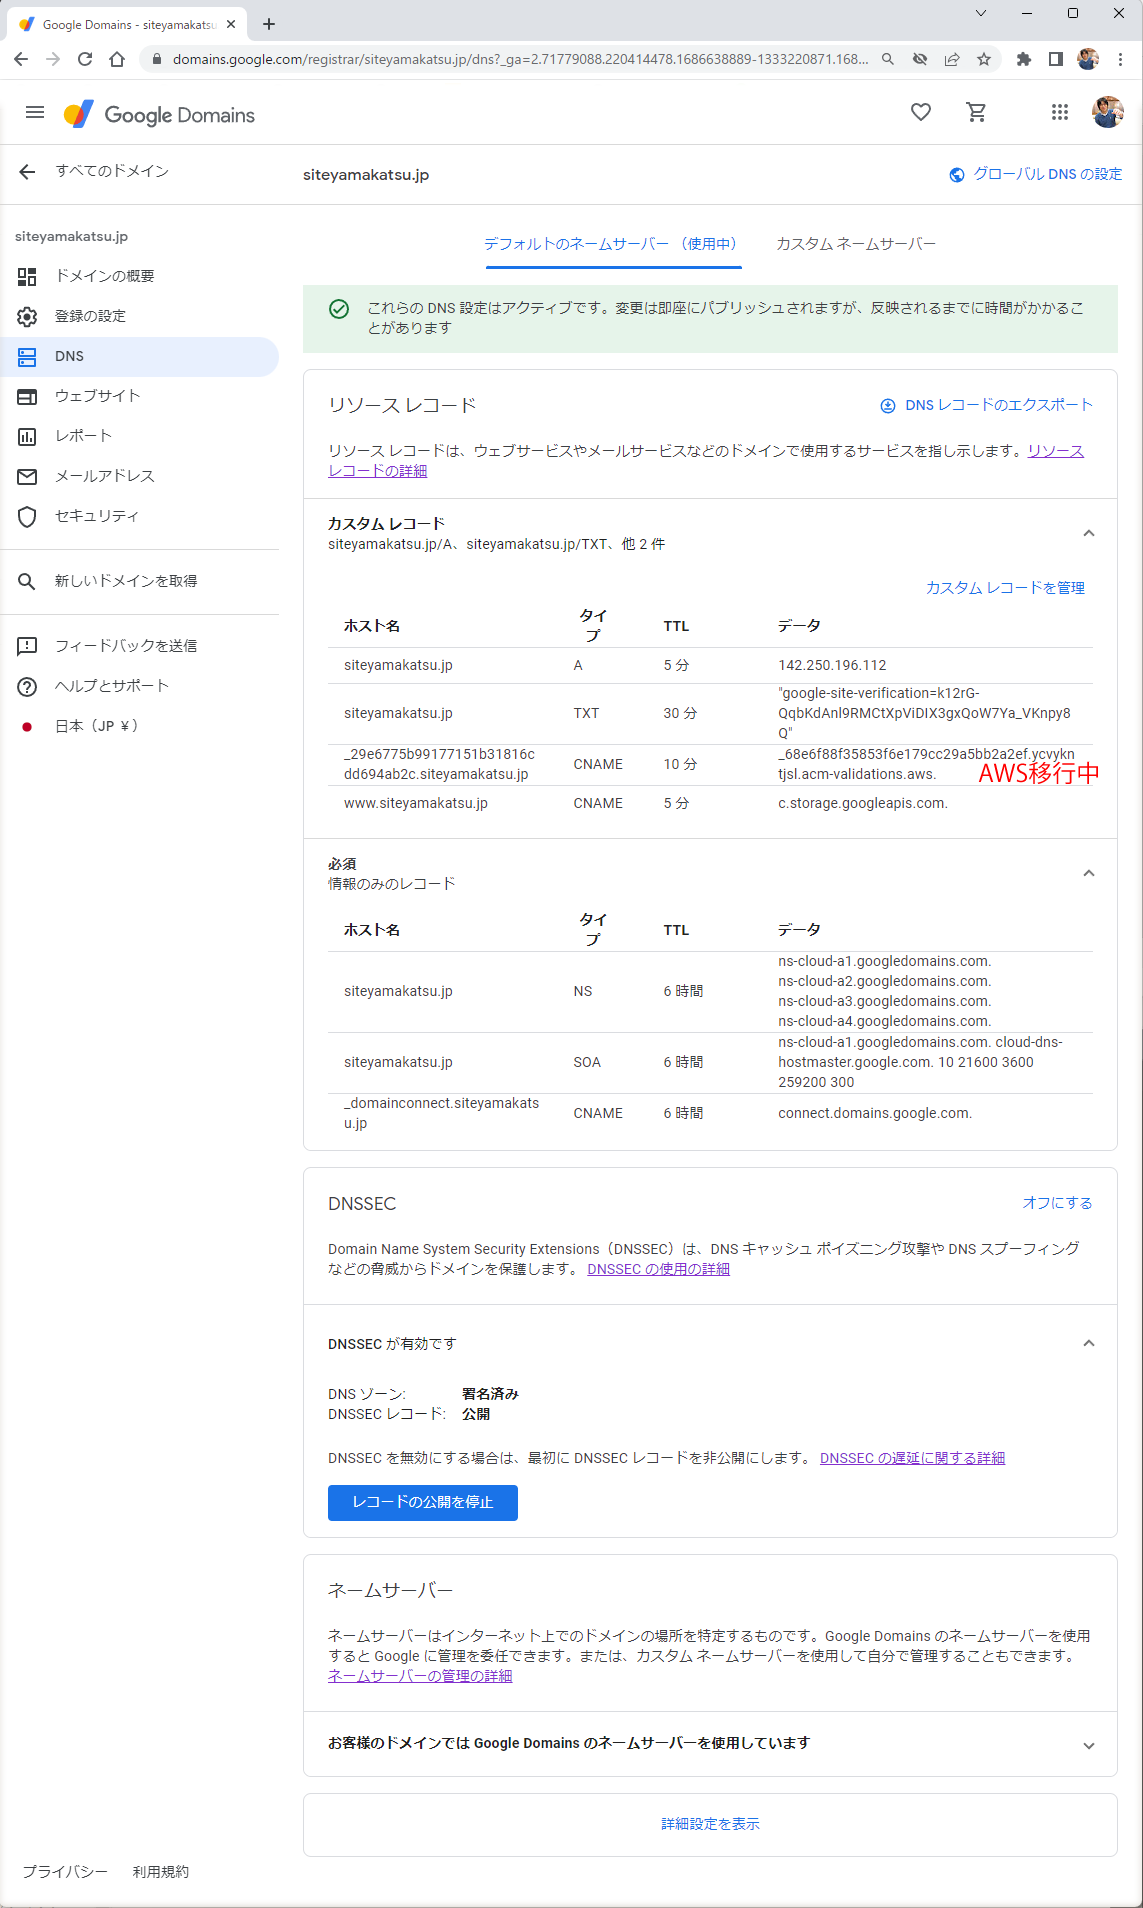The image size is (1143, 1908).
Task: Click the Google Domains logo
Action: 159,115
